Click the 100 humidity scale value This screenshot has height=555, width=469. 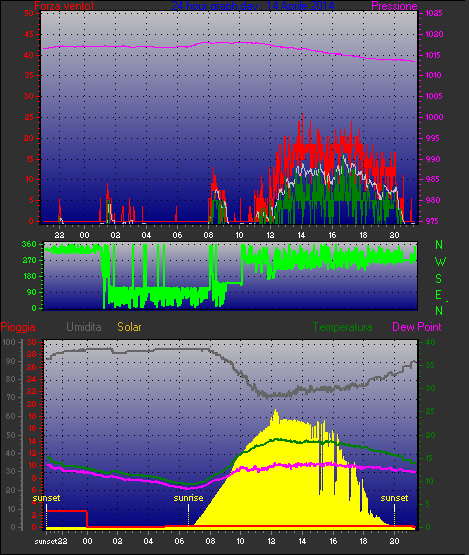tap(9, 342)
